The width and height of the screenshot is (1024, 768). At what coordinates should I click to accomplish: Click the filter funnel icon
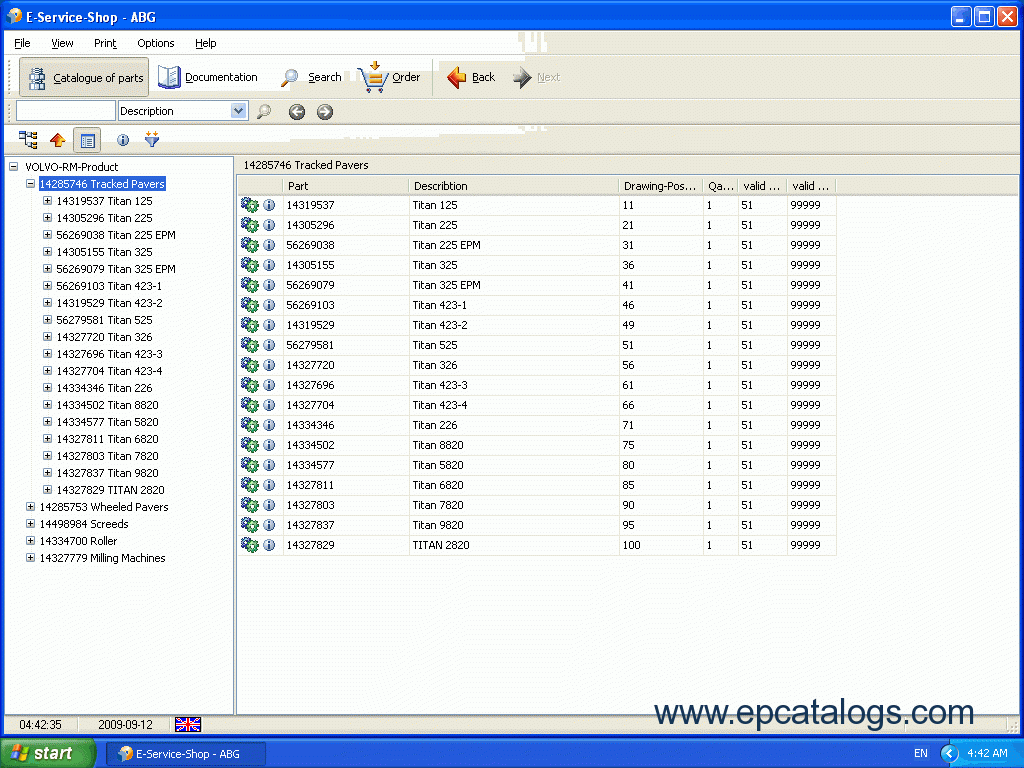coord(152,139)
